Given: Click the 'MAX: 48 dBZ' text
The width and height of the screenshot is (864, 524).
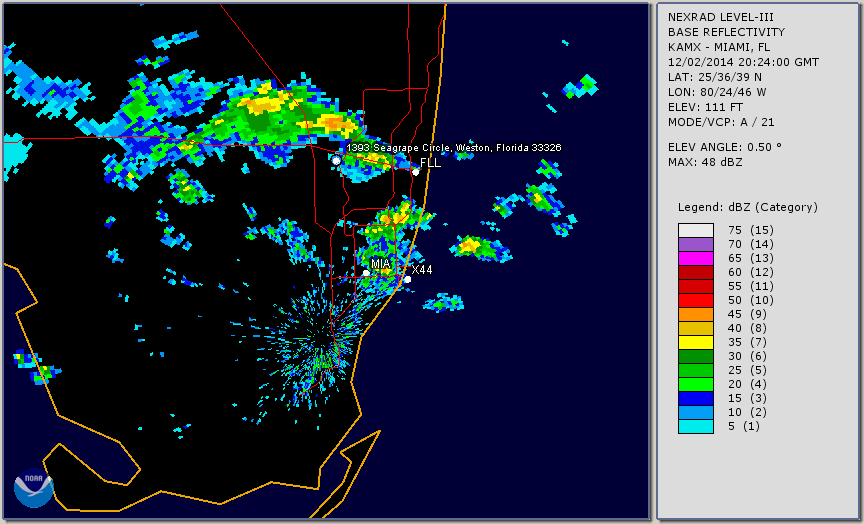Looking at the screenshot, I should click(x=705, y=162).
